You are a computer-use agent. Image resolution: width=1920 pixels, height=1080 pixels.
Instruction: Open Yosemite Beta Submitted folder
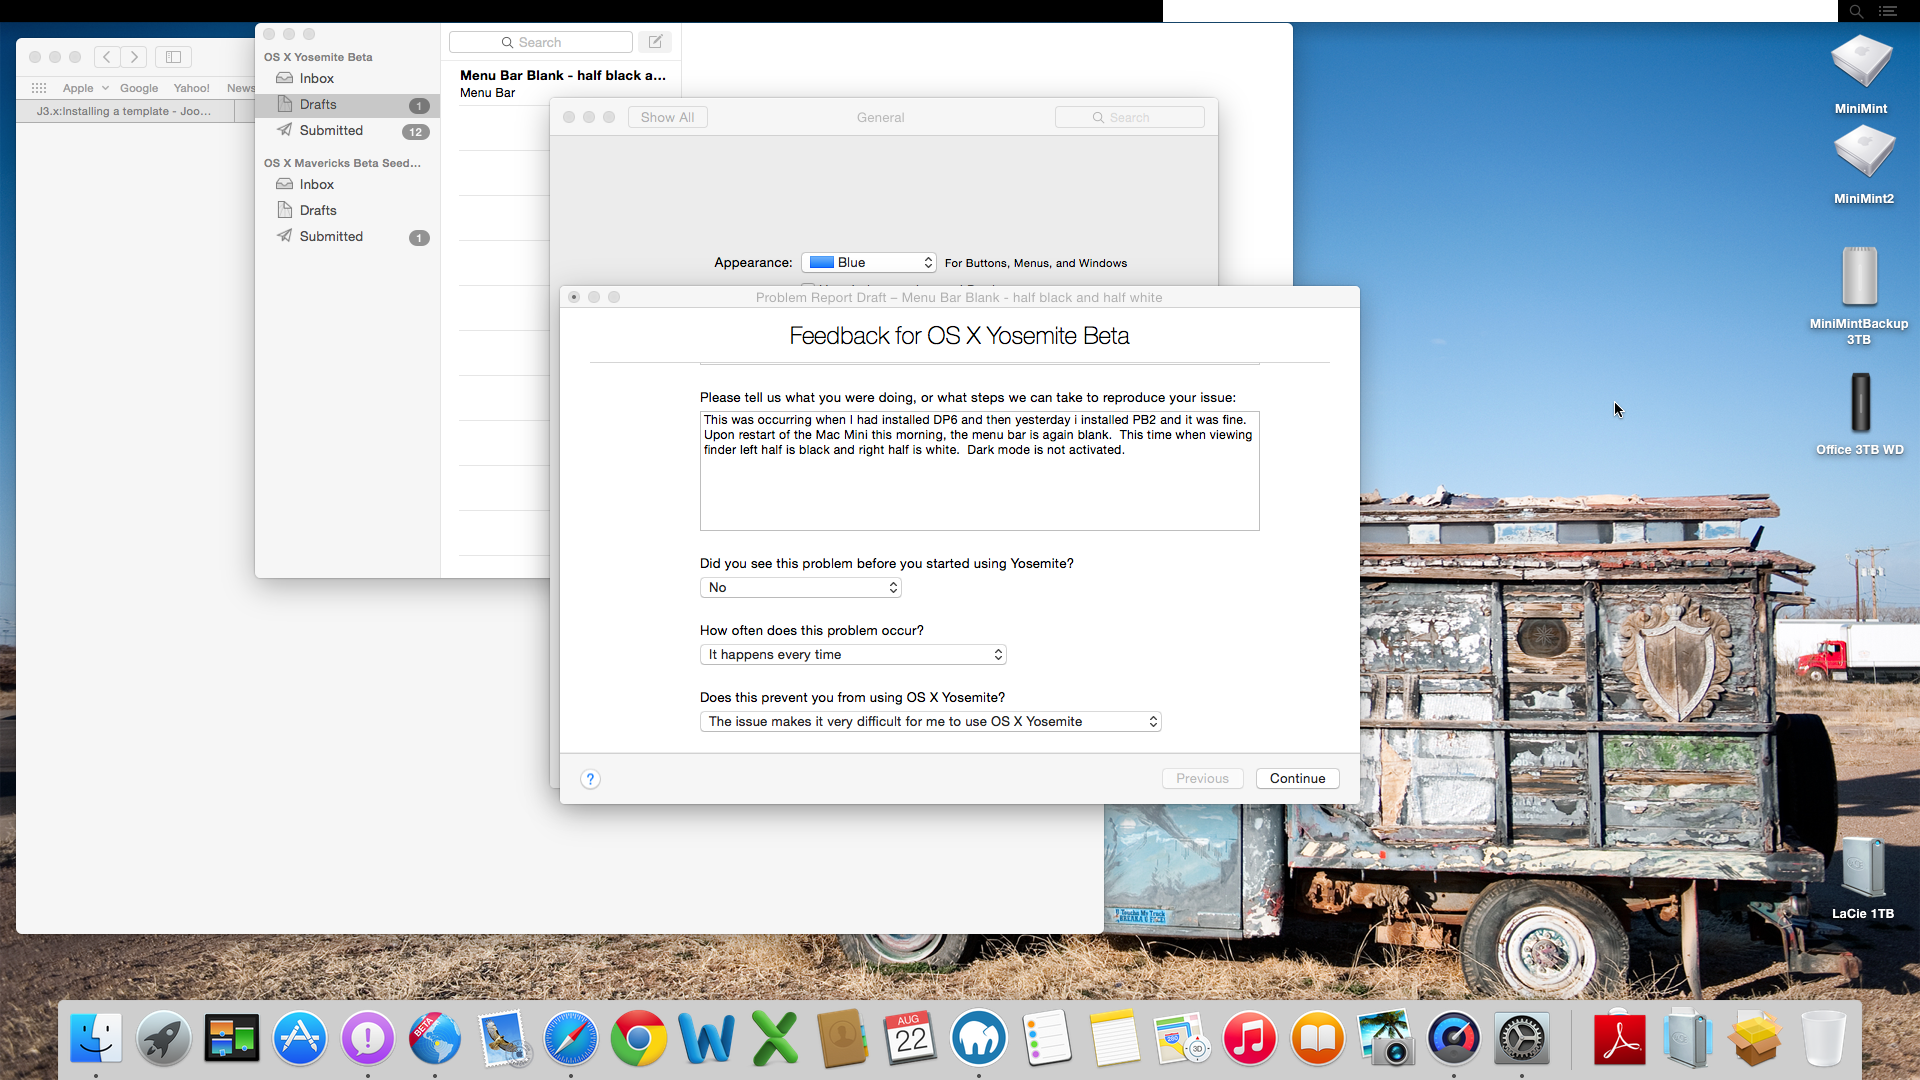click(x=347, y=130)
